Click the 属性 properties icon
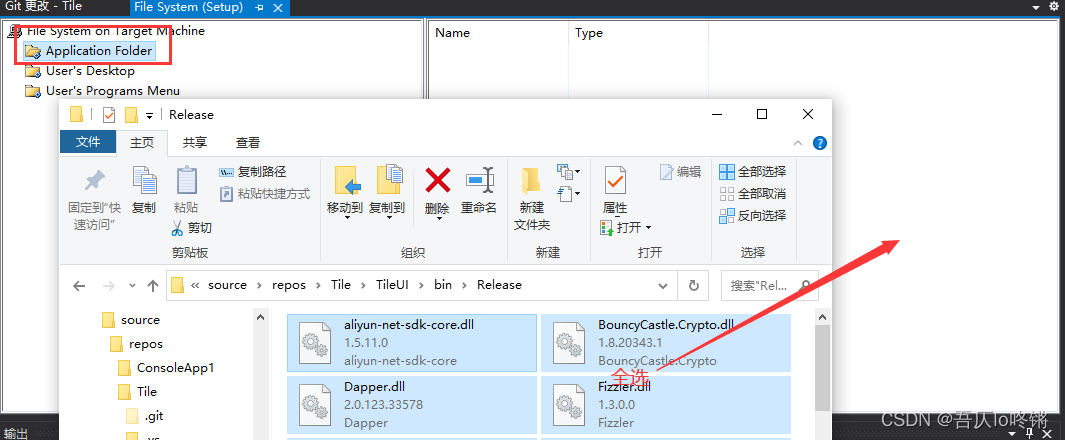1065x440 pixels. point(615,181)
